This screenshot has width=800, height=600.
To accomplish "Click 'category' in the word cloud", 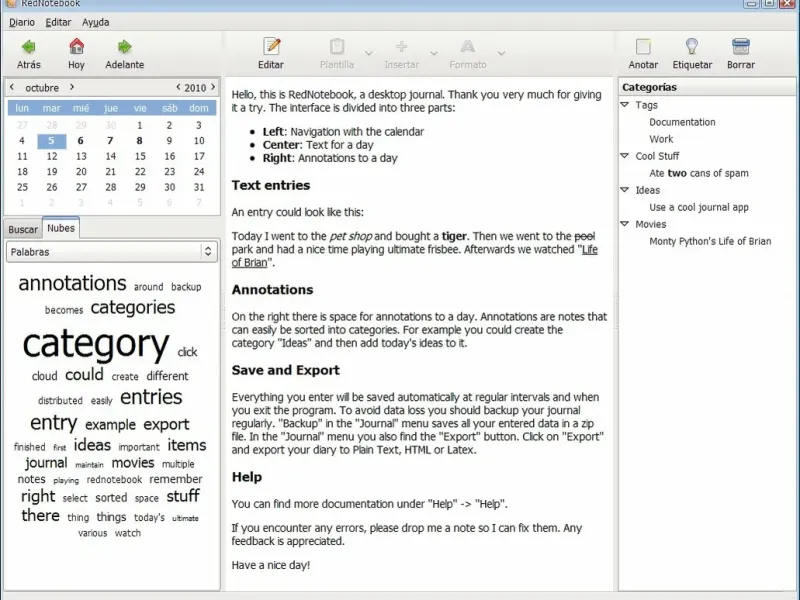I will point(96,344).
